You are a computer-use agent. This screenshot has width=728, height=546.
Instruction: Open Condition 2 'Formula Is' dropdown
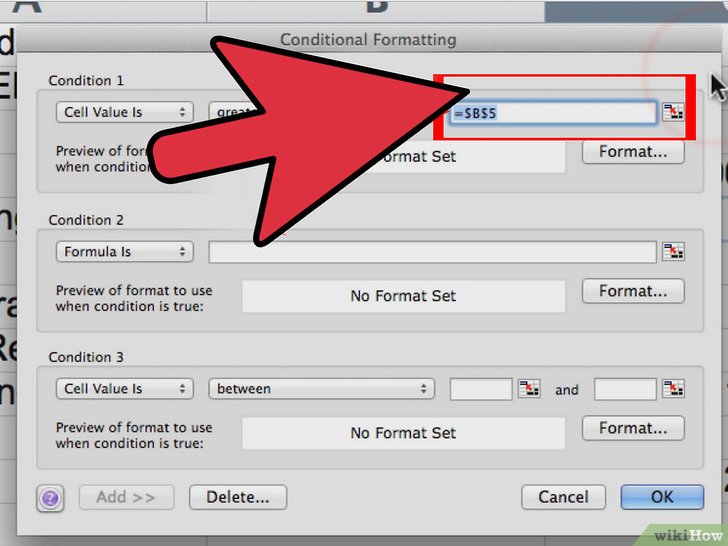click(124, 252)
